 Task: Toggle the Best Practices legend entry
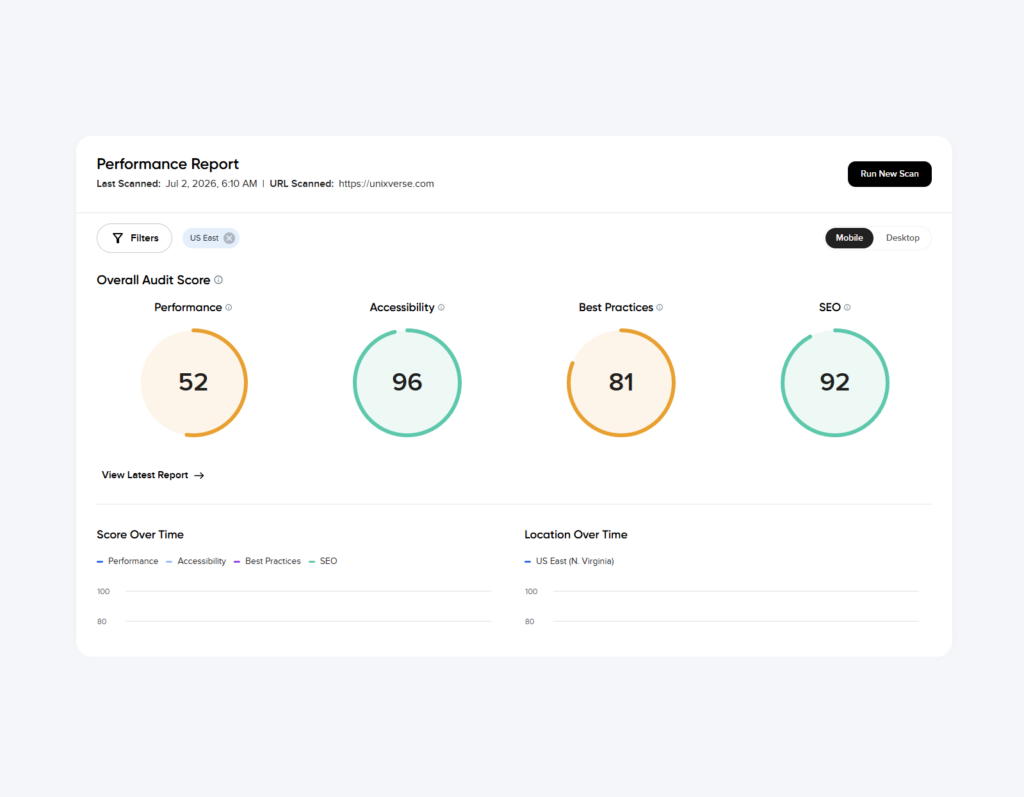click(x=267, y=561)
